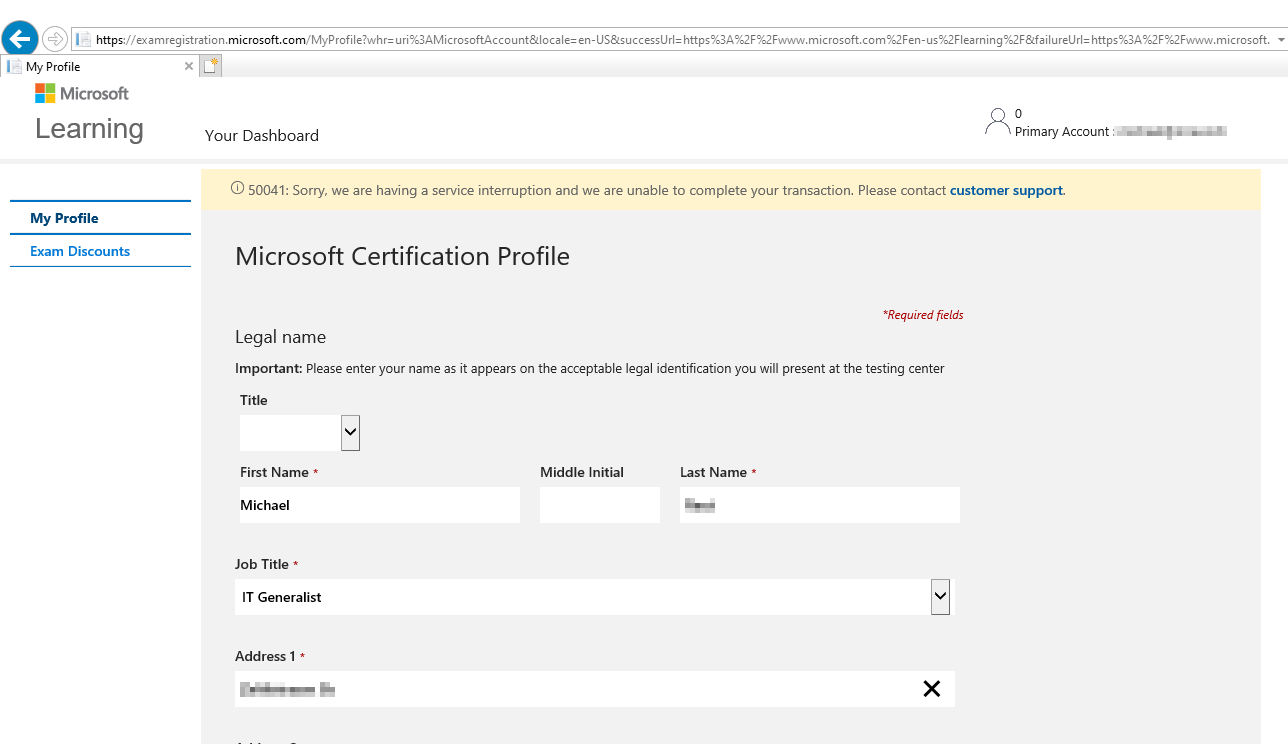Select My Profile in the sidebar
1288x744 pixels.
tap(64, 218)
